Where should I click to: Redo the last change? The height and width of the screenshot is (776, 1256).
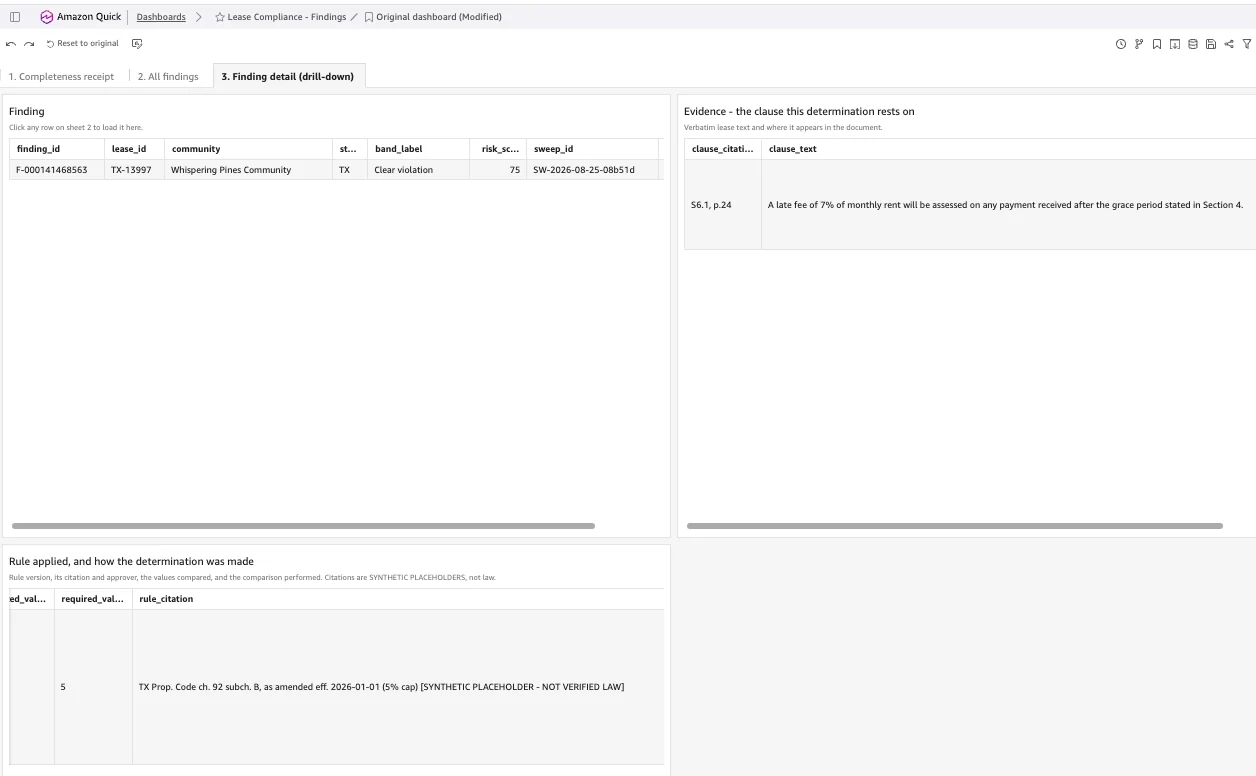(x=30, y=44)
